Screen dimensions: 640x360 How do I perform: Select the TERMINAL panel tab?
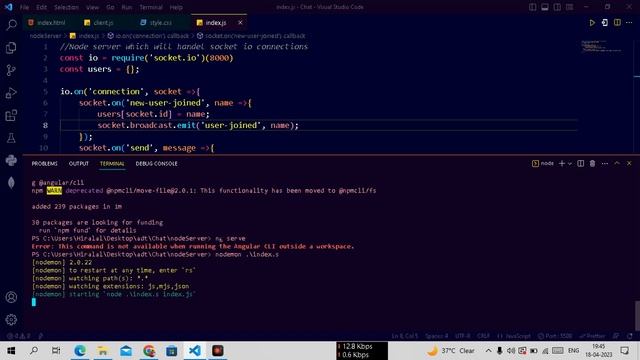click(x=112, y=164)
